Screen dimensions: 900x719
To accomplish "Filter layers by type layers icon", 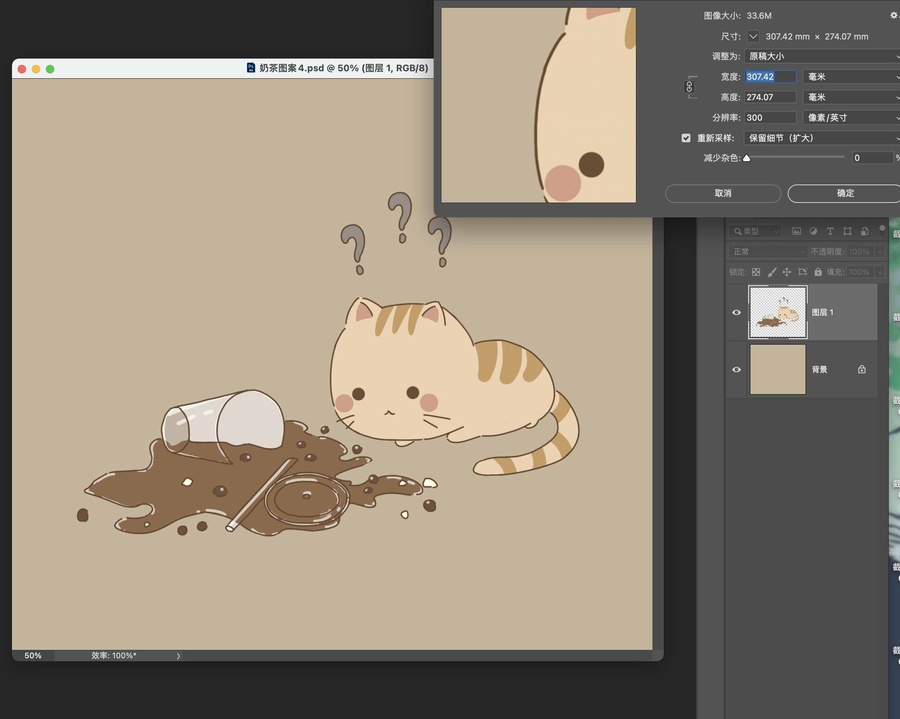I will tap(830, 231).
